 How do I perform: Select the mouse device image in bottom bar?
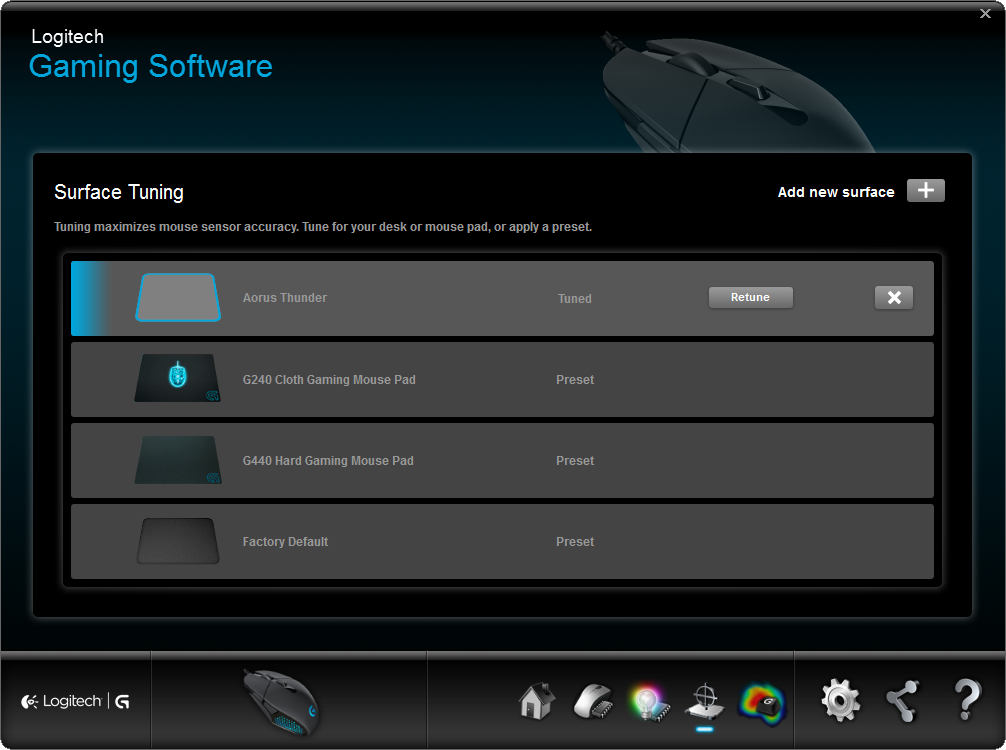click(x=281, y=703)
